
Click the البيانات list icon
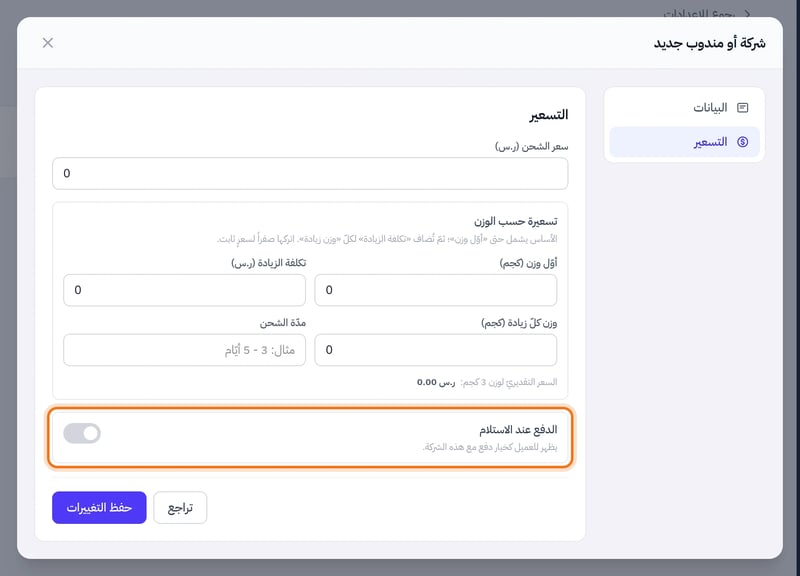[742, 108]
